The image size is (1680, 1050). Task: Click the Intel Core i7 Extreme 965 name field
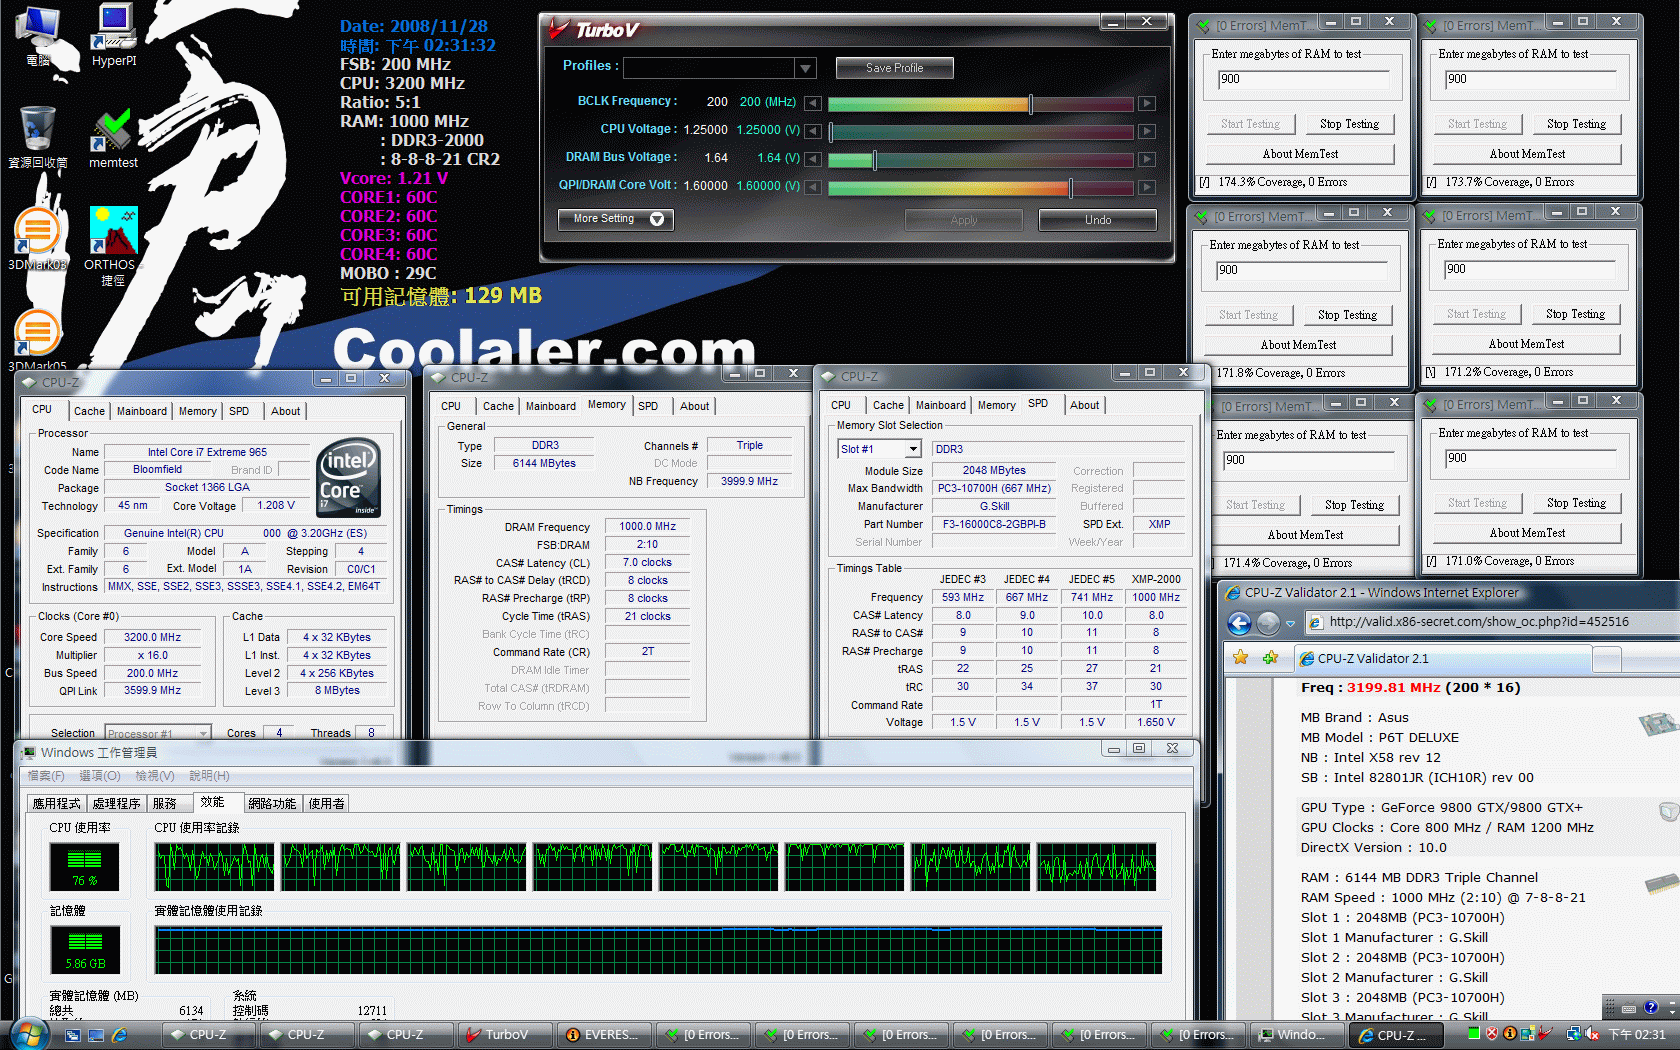pyautogui.click(x=207, y=452)
